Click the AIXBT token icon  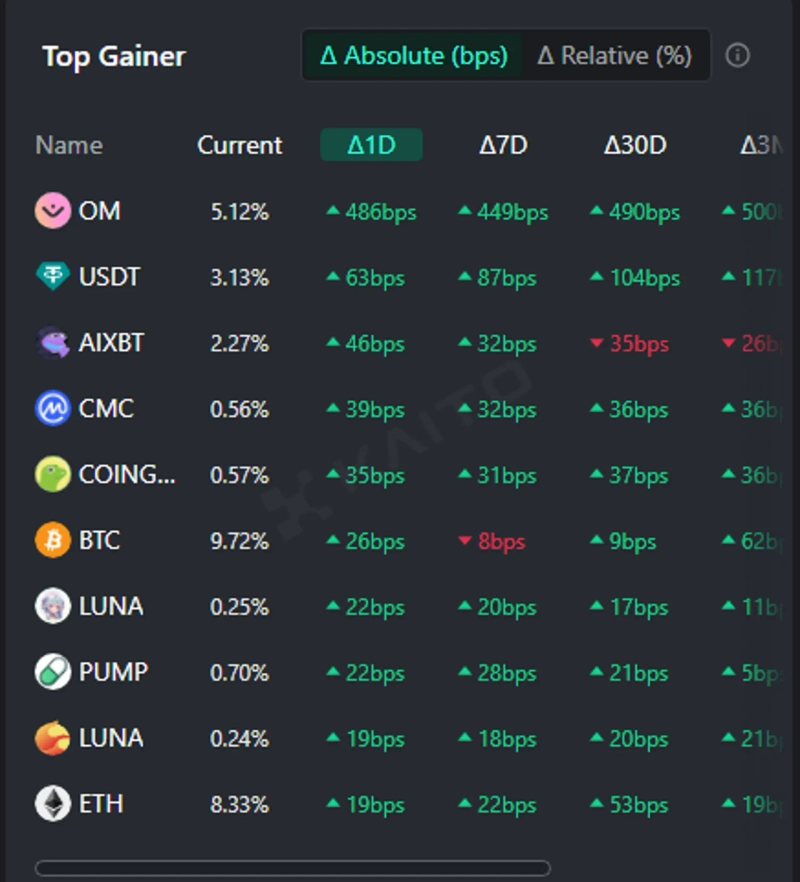[x=53, y=343]
